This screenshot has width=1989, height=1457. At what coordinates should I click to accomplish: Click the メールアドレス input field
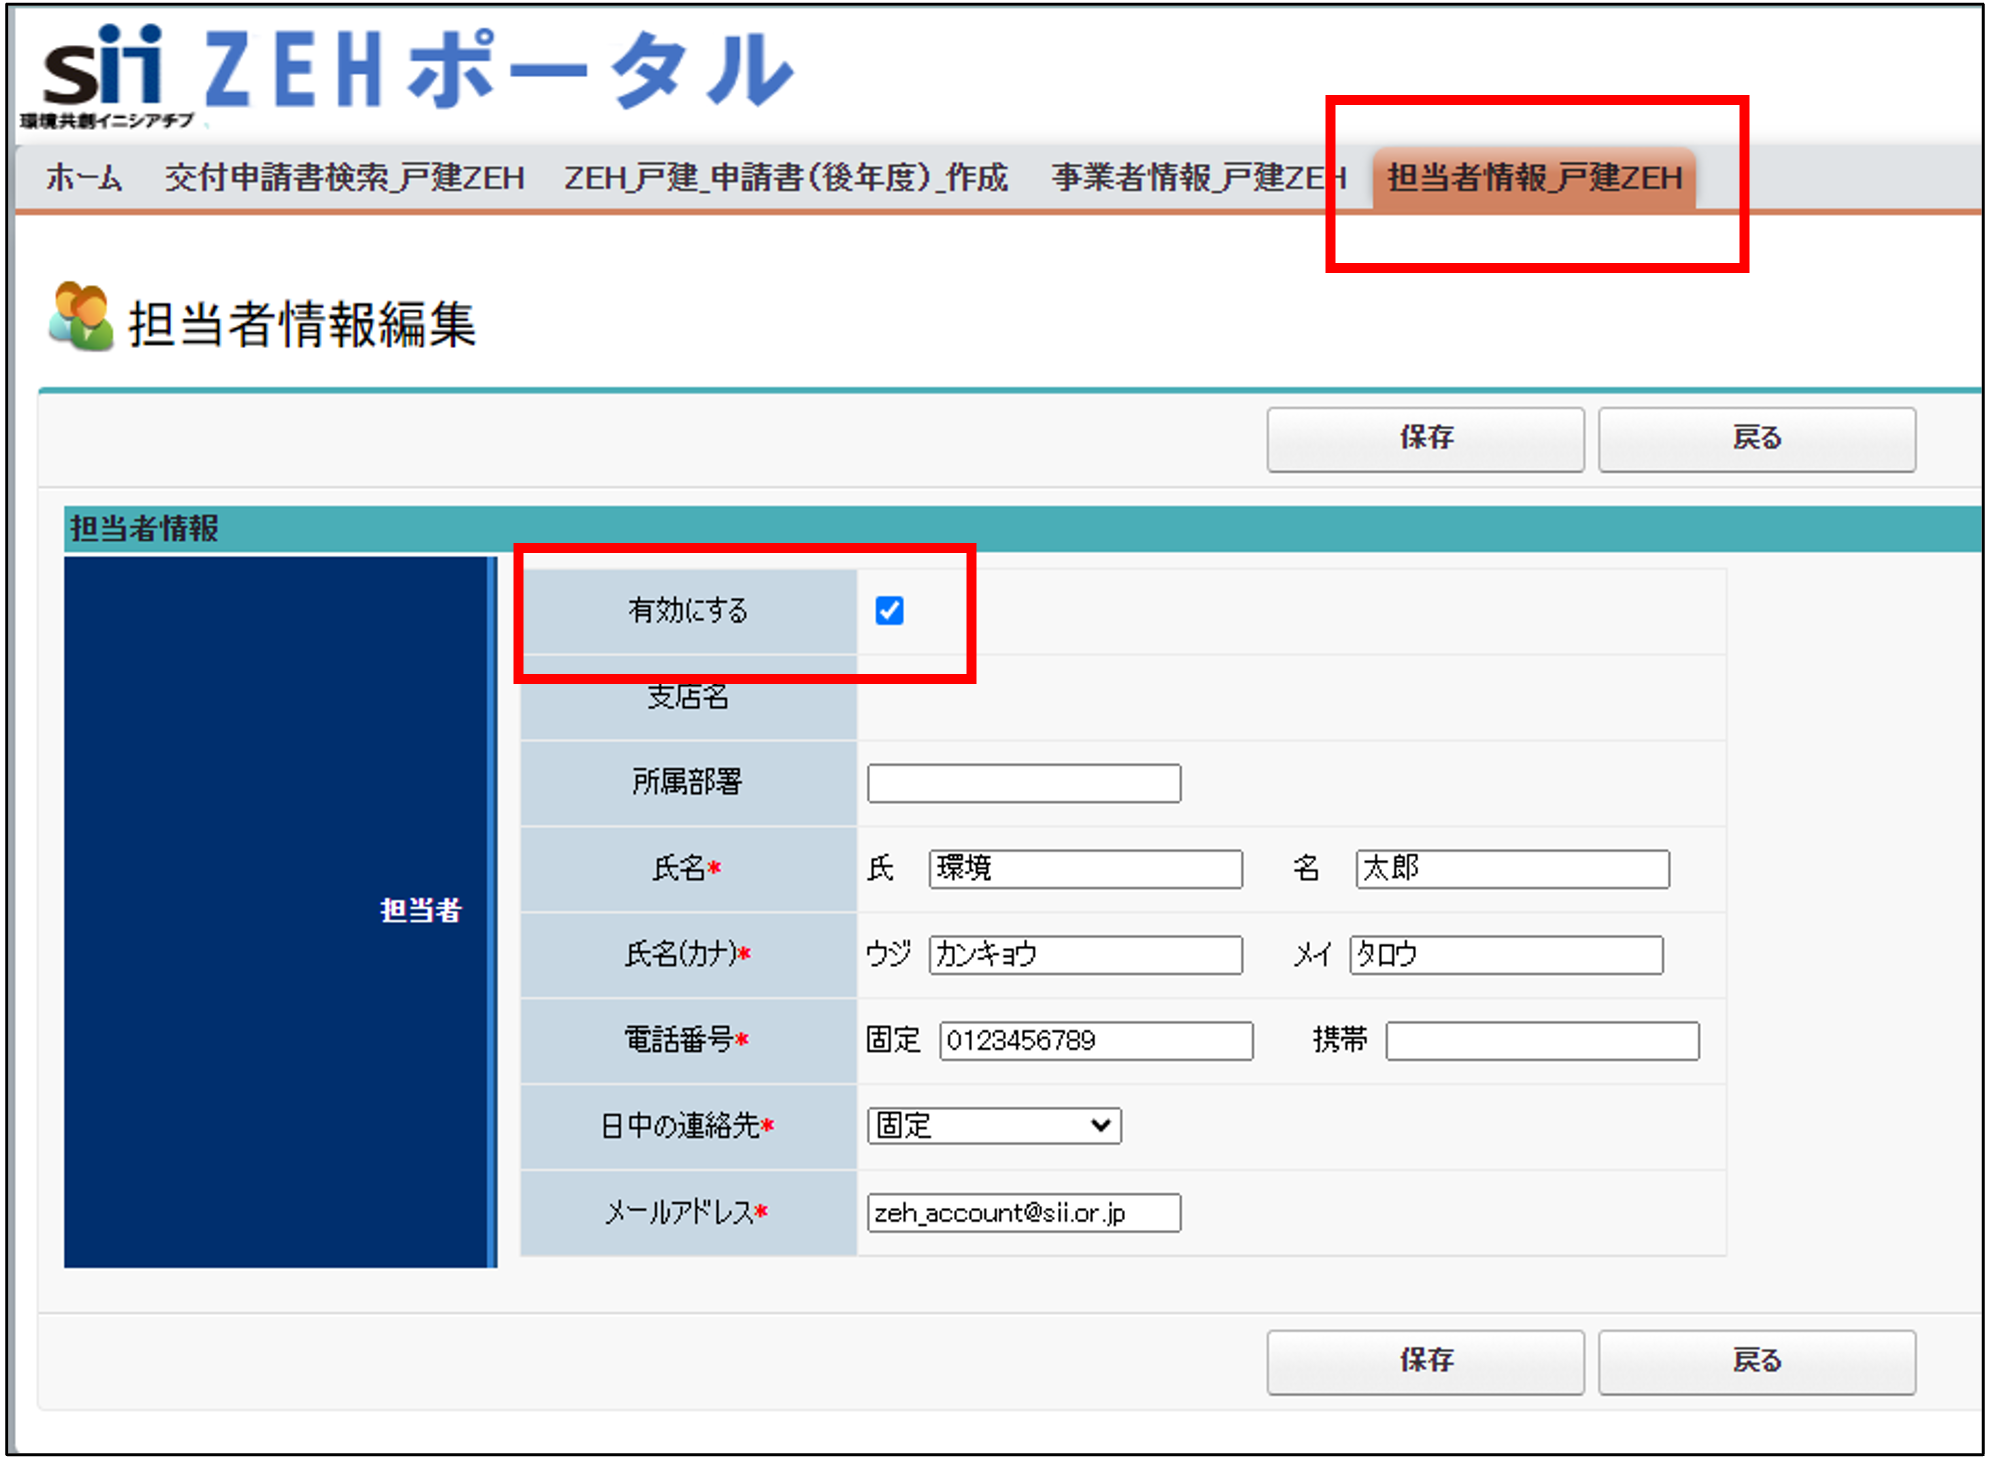point(1023,1212)
